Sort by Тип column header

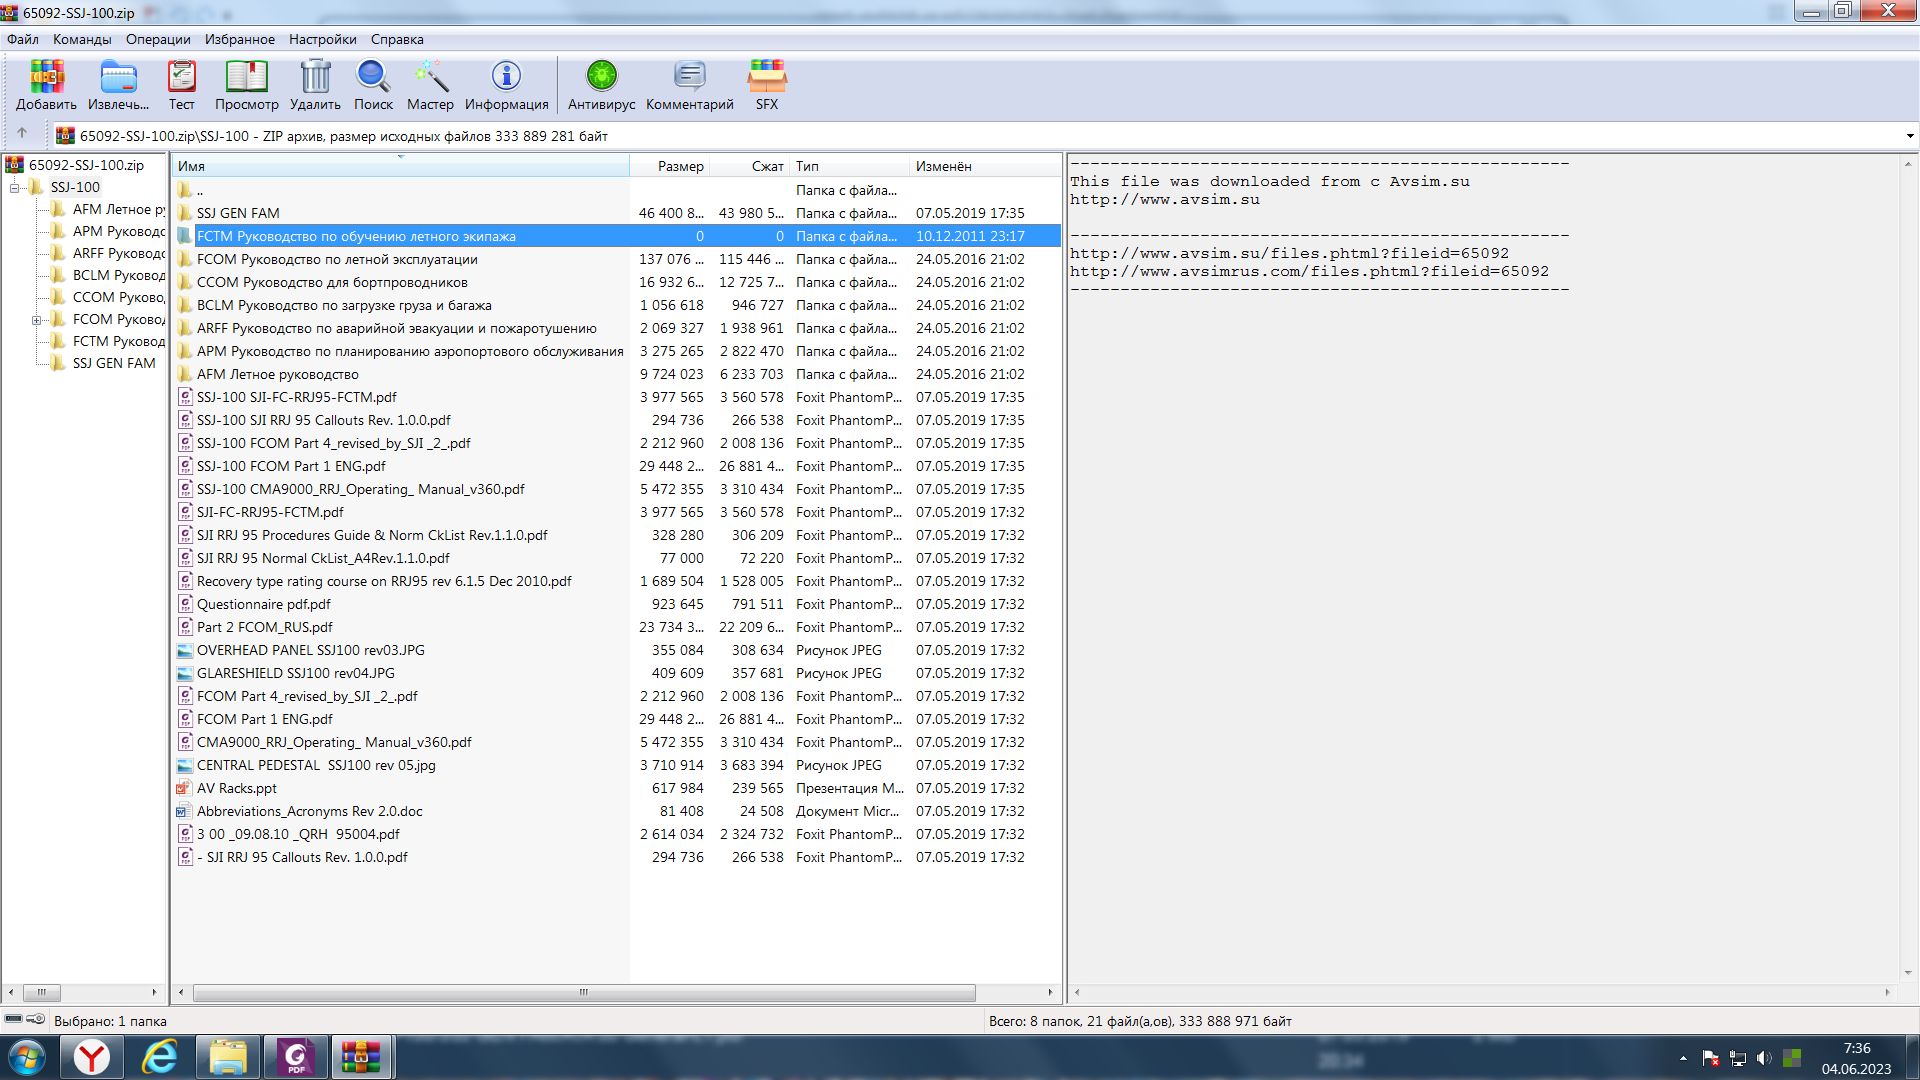(850, 166)
